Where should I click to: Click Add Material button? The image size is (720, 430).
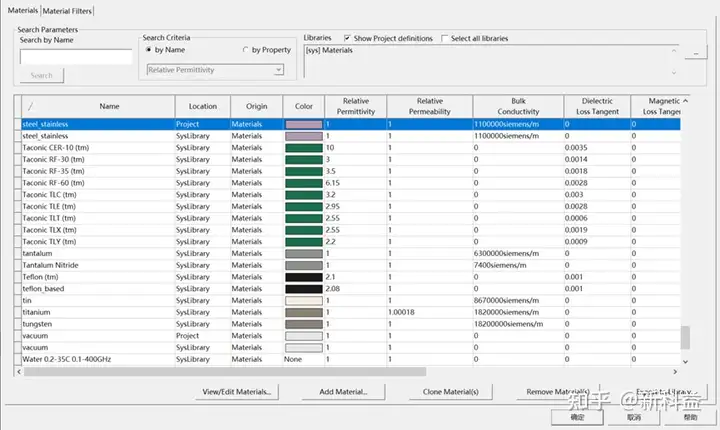click(343, 392)
